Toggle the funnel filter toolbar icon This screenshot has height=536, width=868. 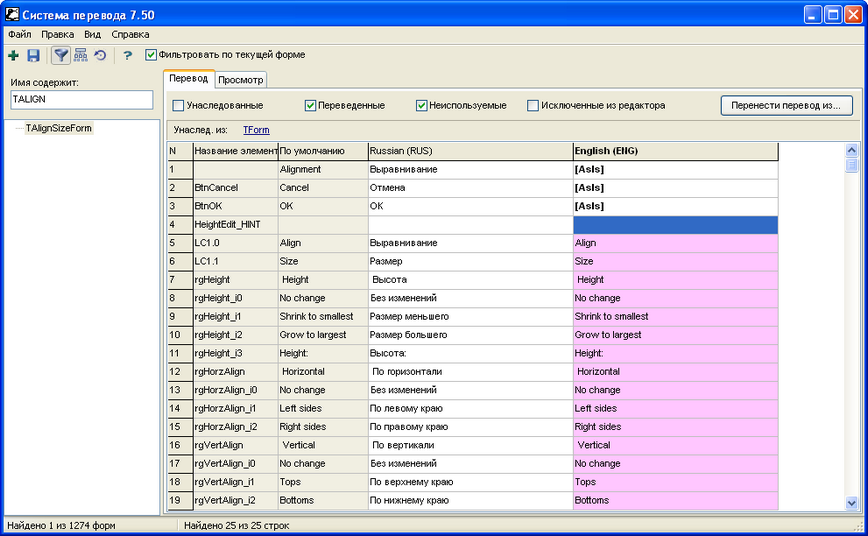[61, 55]
